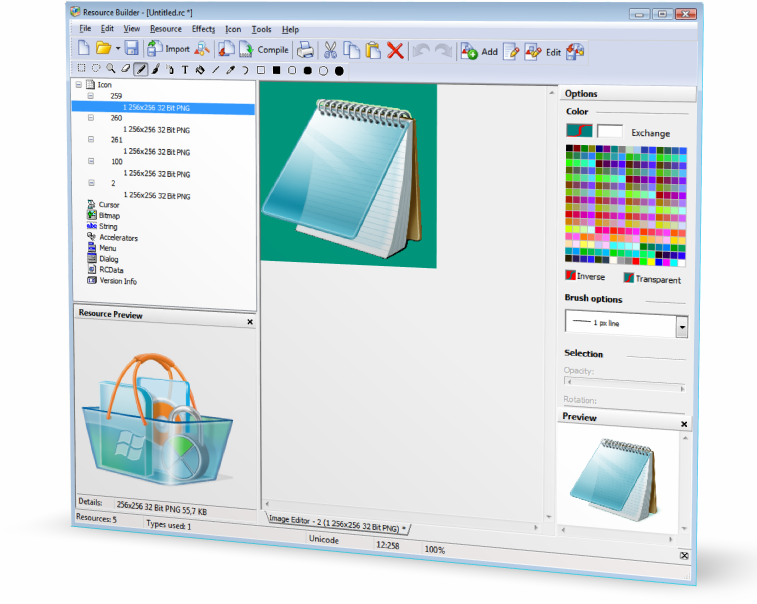Click the Print icon in toolbar

click(x=306, y=50)
